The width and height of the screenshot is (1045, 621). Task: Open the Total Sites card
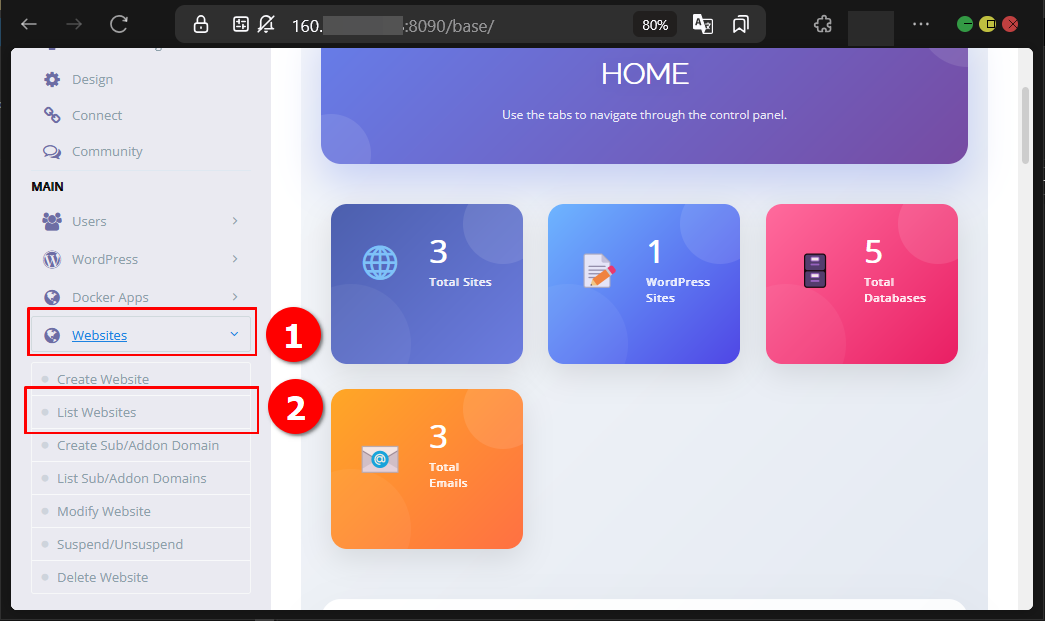tap(427, 284)
